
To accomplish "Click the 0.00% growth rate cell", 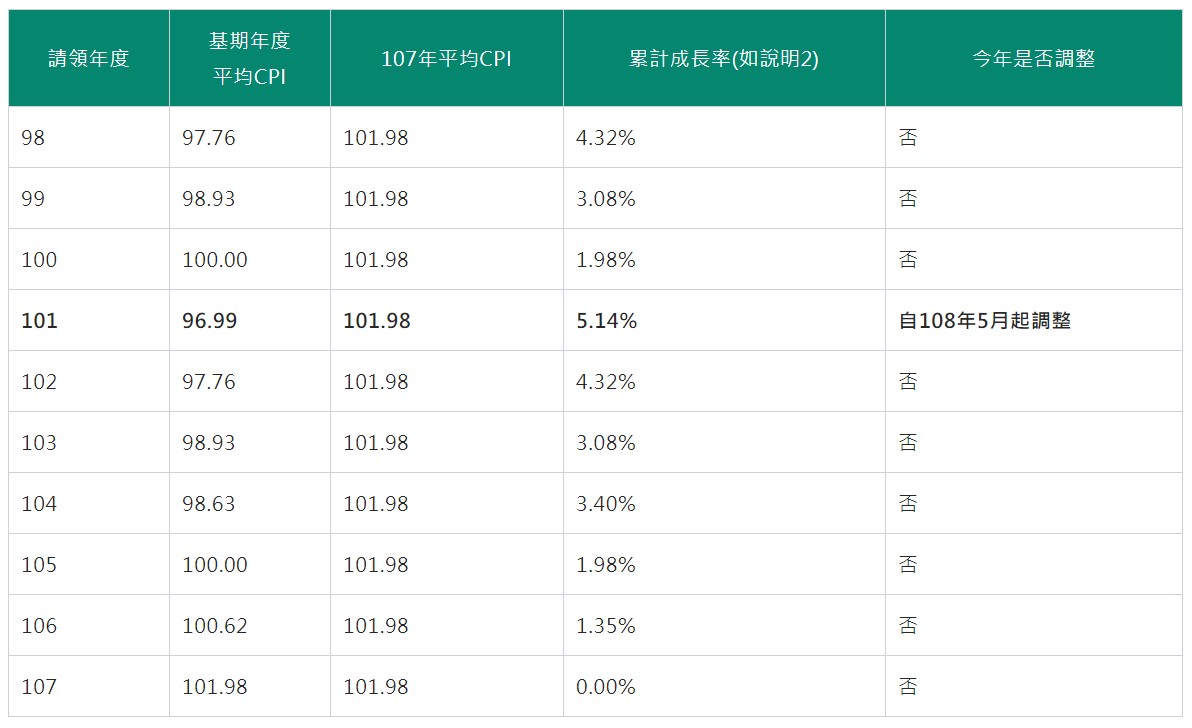I will (x=606, y=687).
